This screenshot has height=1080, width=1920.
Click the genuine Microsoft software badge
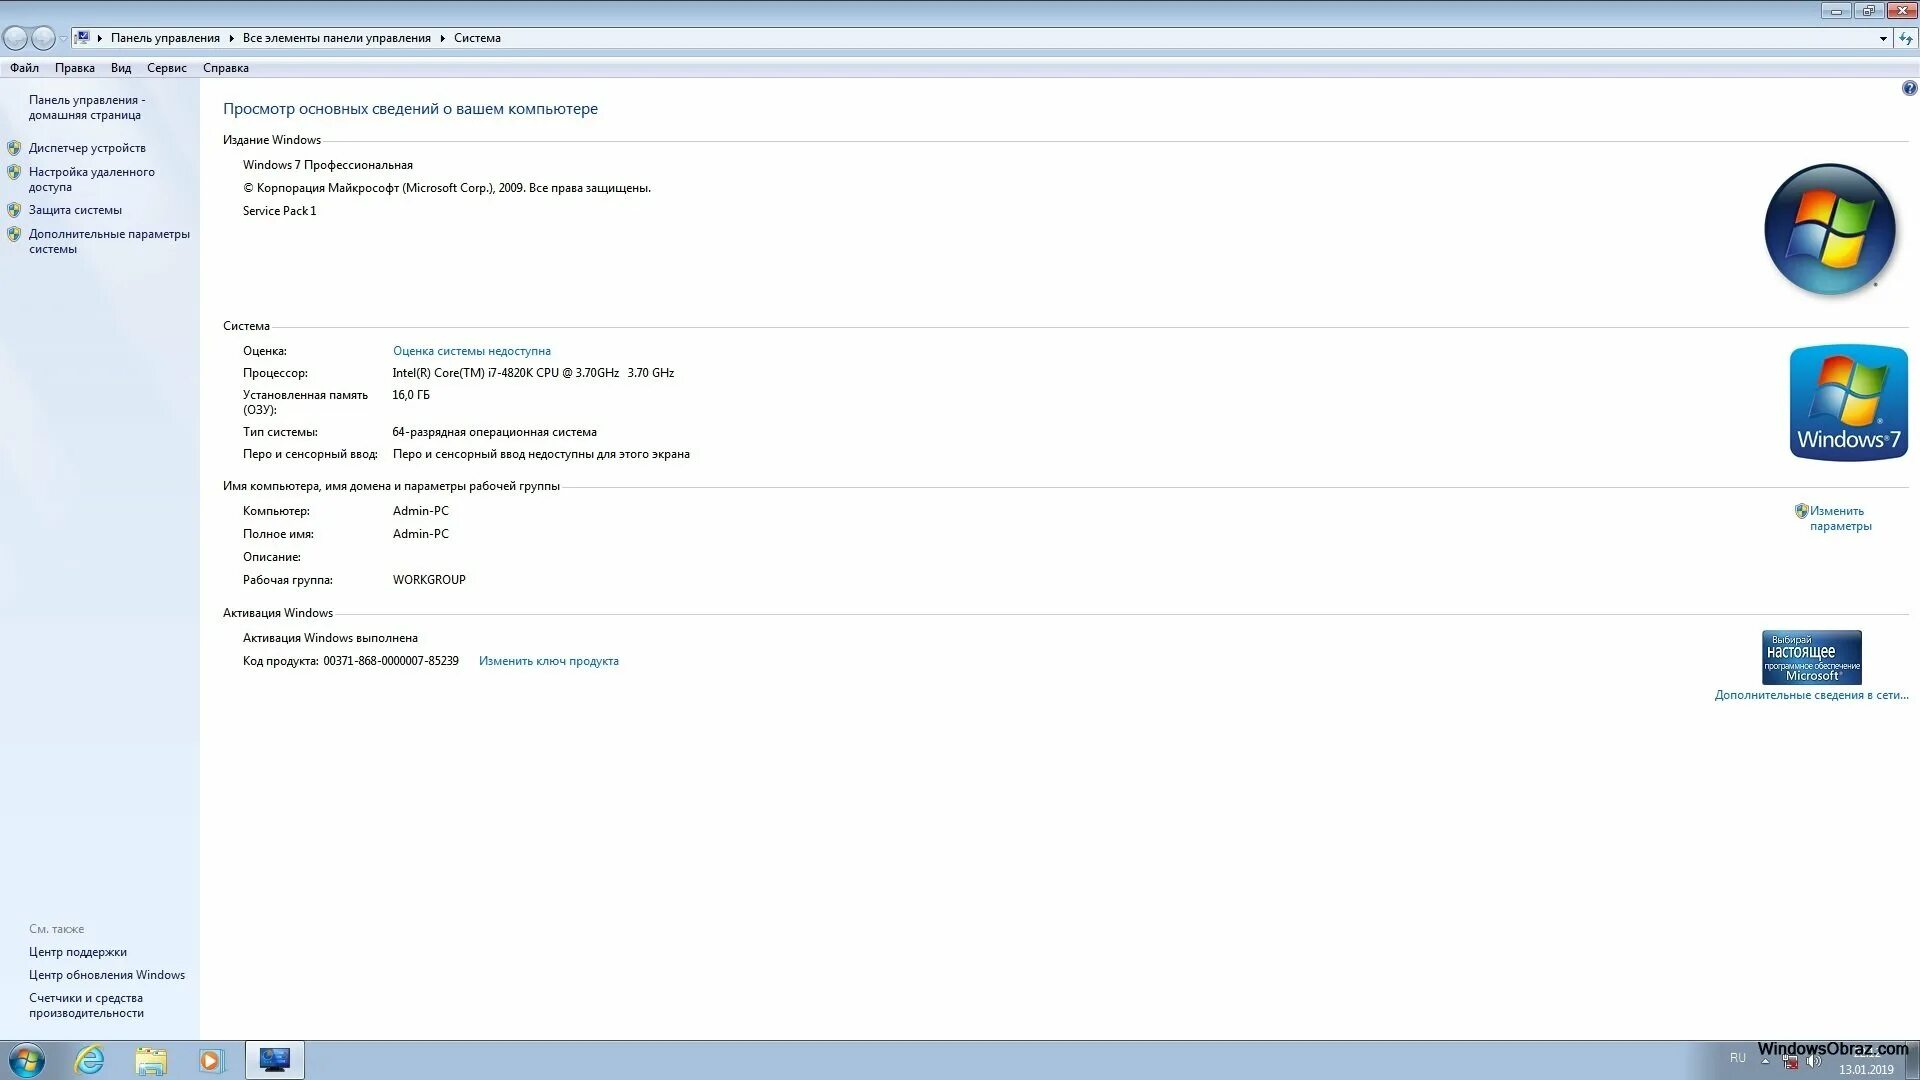point(1811,657)
